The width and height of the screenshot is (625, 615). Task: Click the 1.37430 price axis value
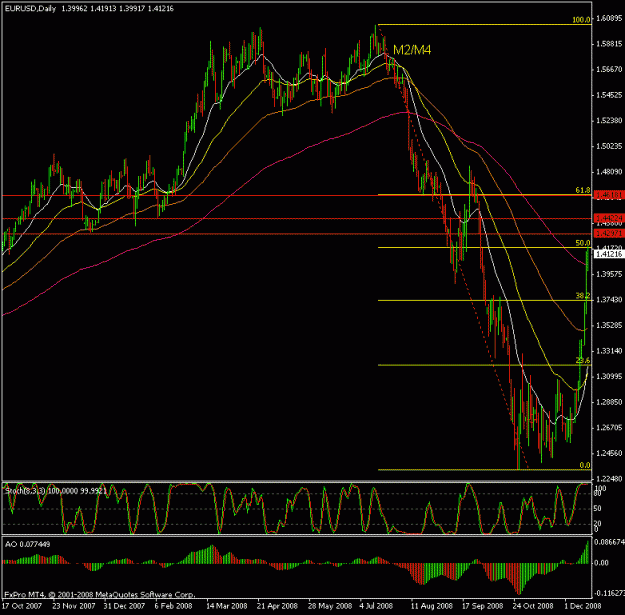[x=609, y=299]
